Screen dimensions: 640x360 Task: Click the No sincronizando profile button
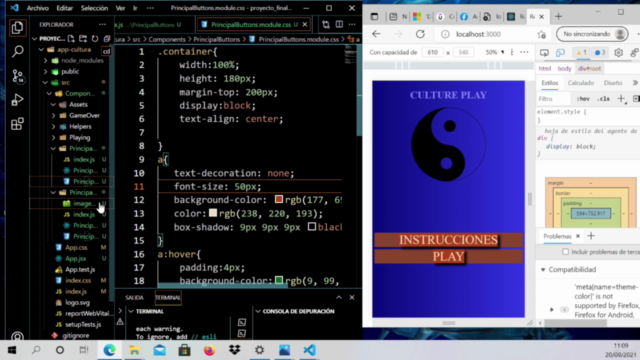point(592,34)
